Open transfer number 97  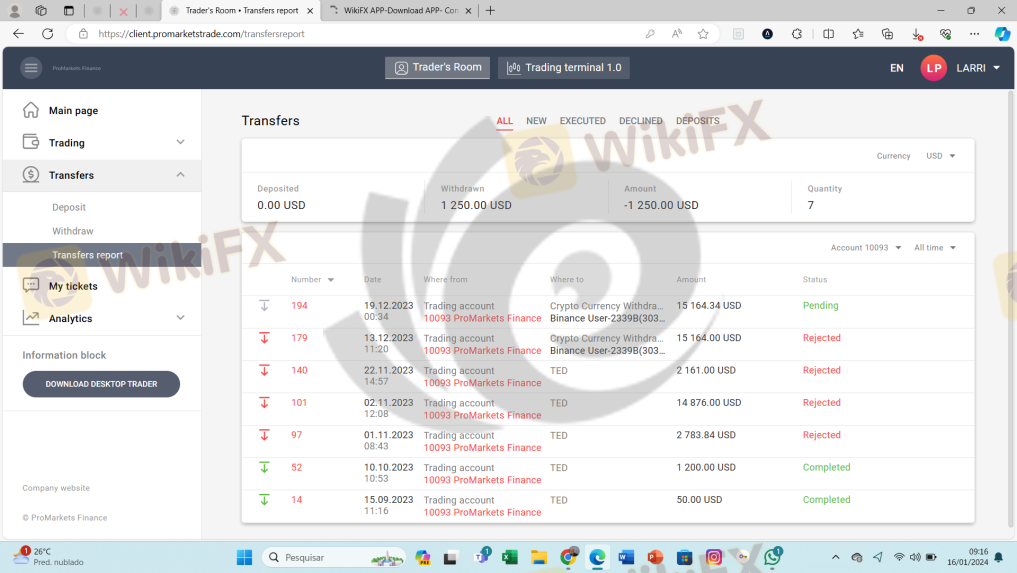point(296,435)
